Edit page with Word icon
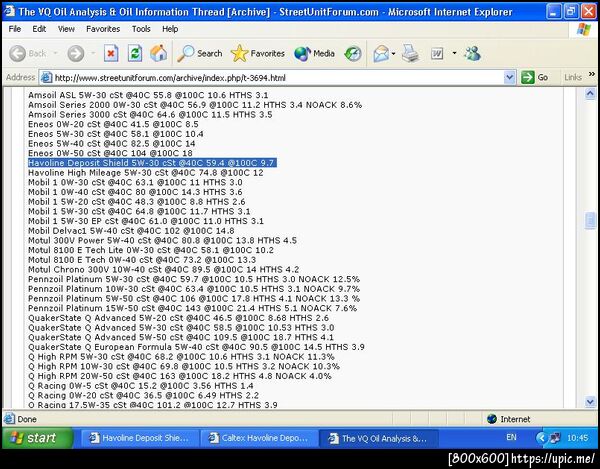The width and height of the screenshot is (600, 469). [x=437, y=54]
